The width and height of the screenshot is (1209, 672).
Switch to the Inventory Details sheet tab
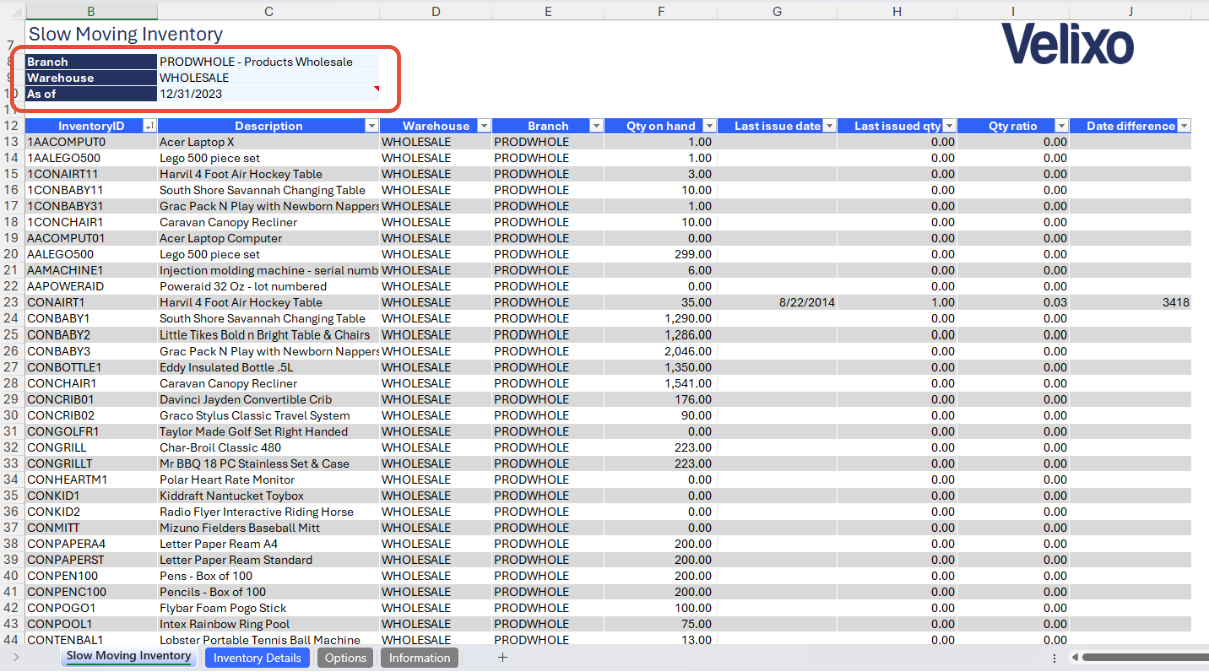pos(257,658)
